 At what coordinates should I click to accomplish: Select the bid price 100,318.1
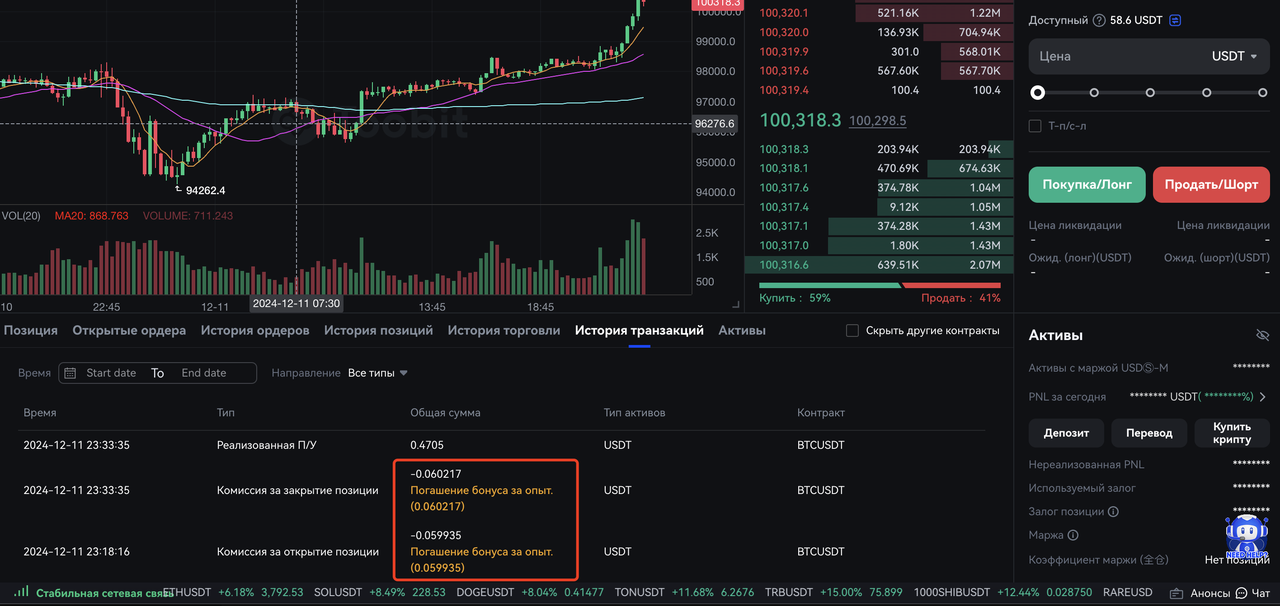785,169
